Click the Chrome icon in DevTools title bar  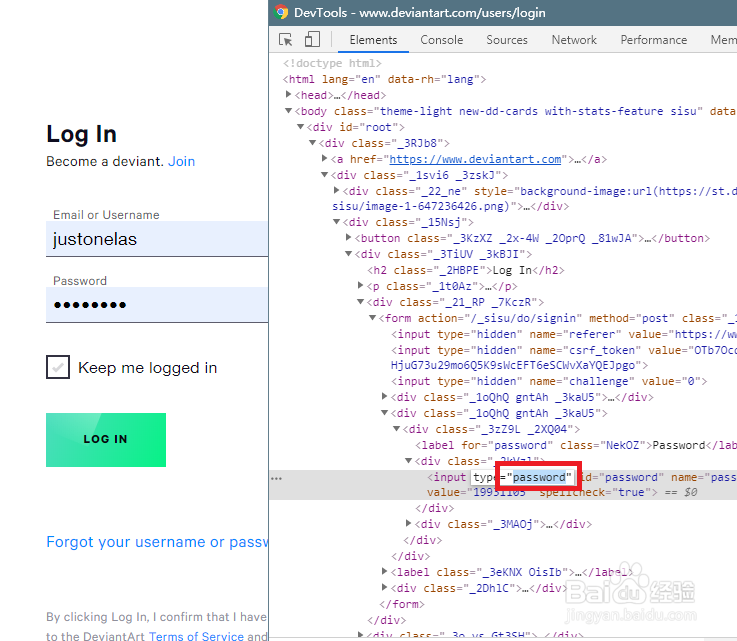(x=282, y=12)
